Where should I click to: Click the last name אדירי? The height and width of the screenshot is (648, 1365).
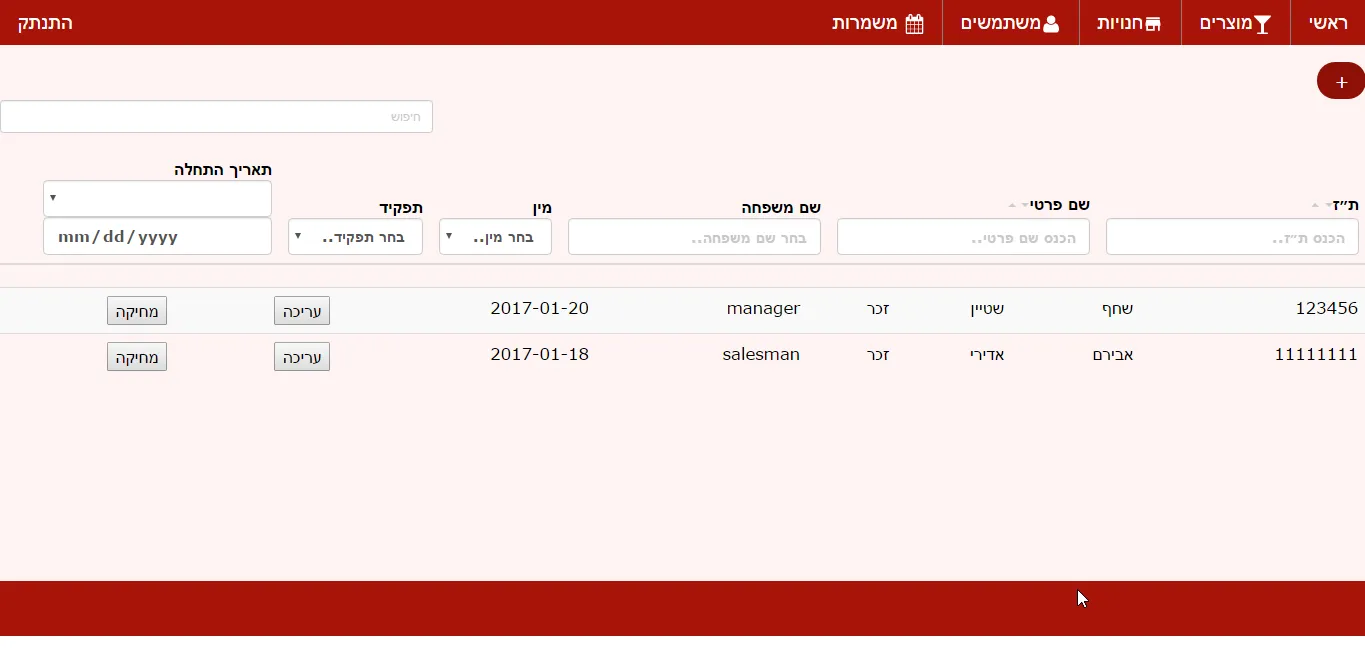coord(988,355)
